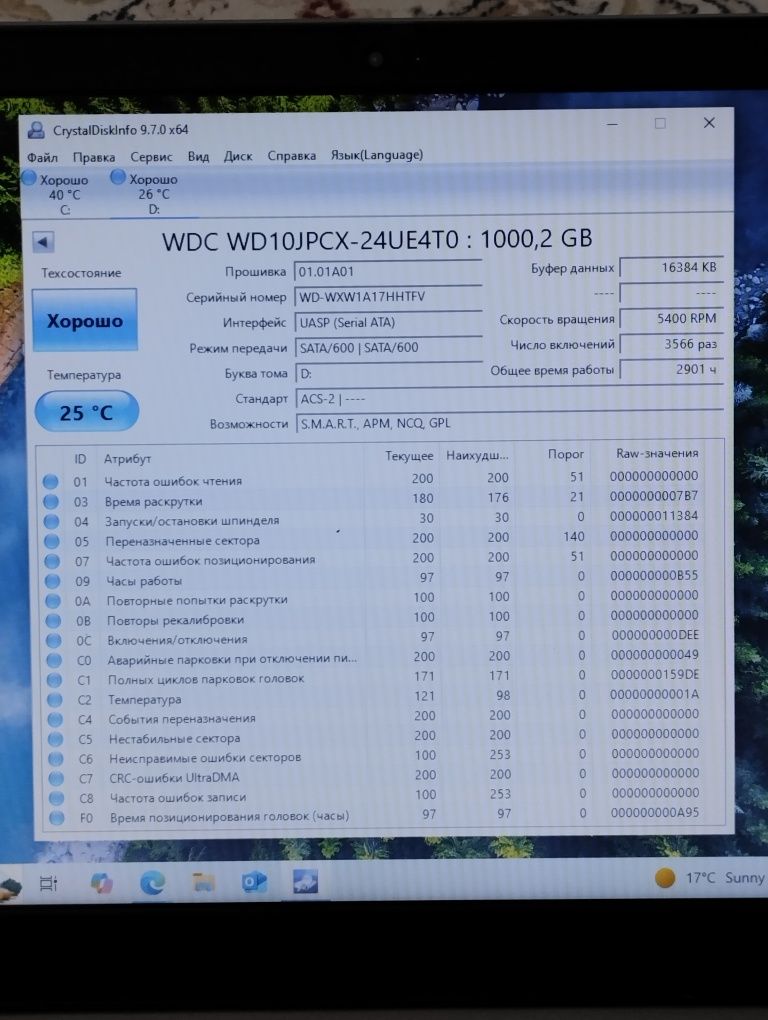Click status dot for attribute 0A
The width and height of the screenshot is (768, 1020).
[x=53, y=601]
